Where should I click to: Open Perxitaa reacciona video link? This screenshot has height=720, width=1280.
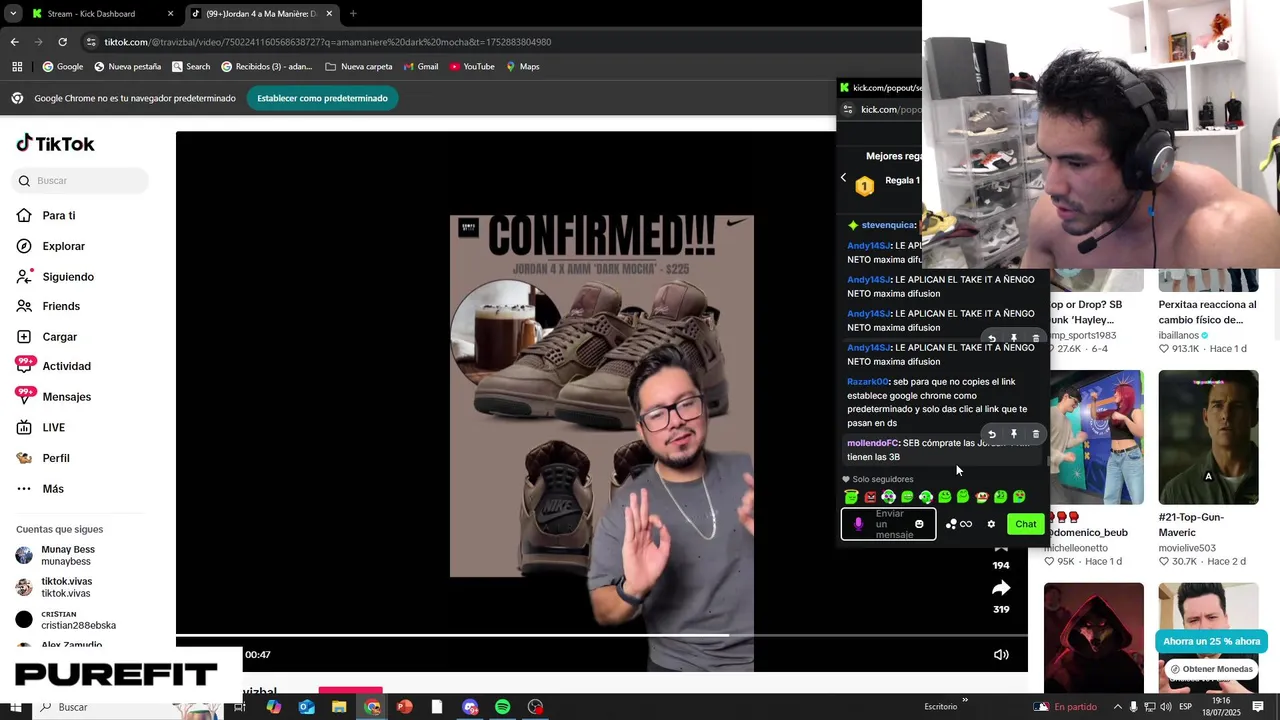[1207, 312]
